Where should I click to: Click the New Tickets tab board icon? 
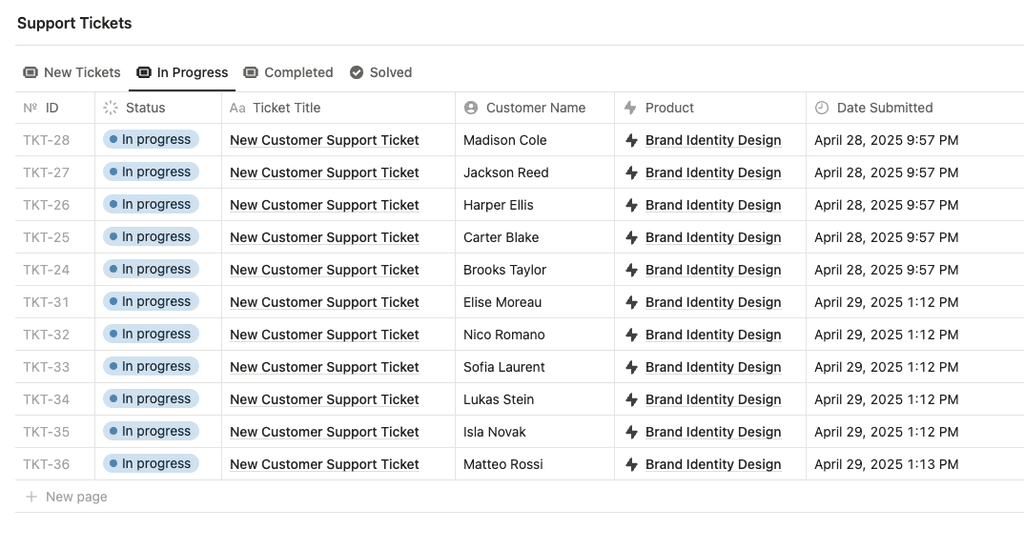point(30,73)
